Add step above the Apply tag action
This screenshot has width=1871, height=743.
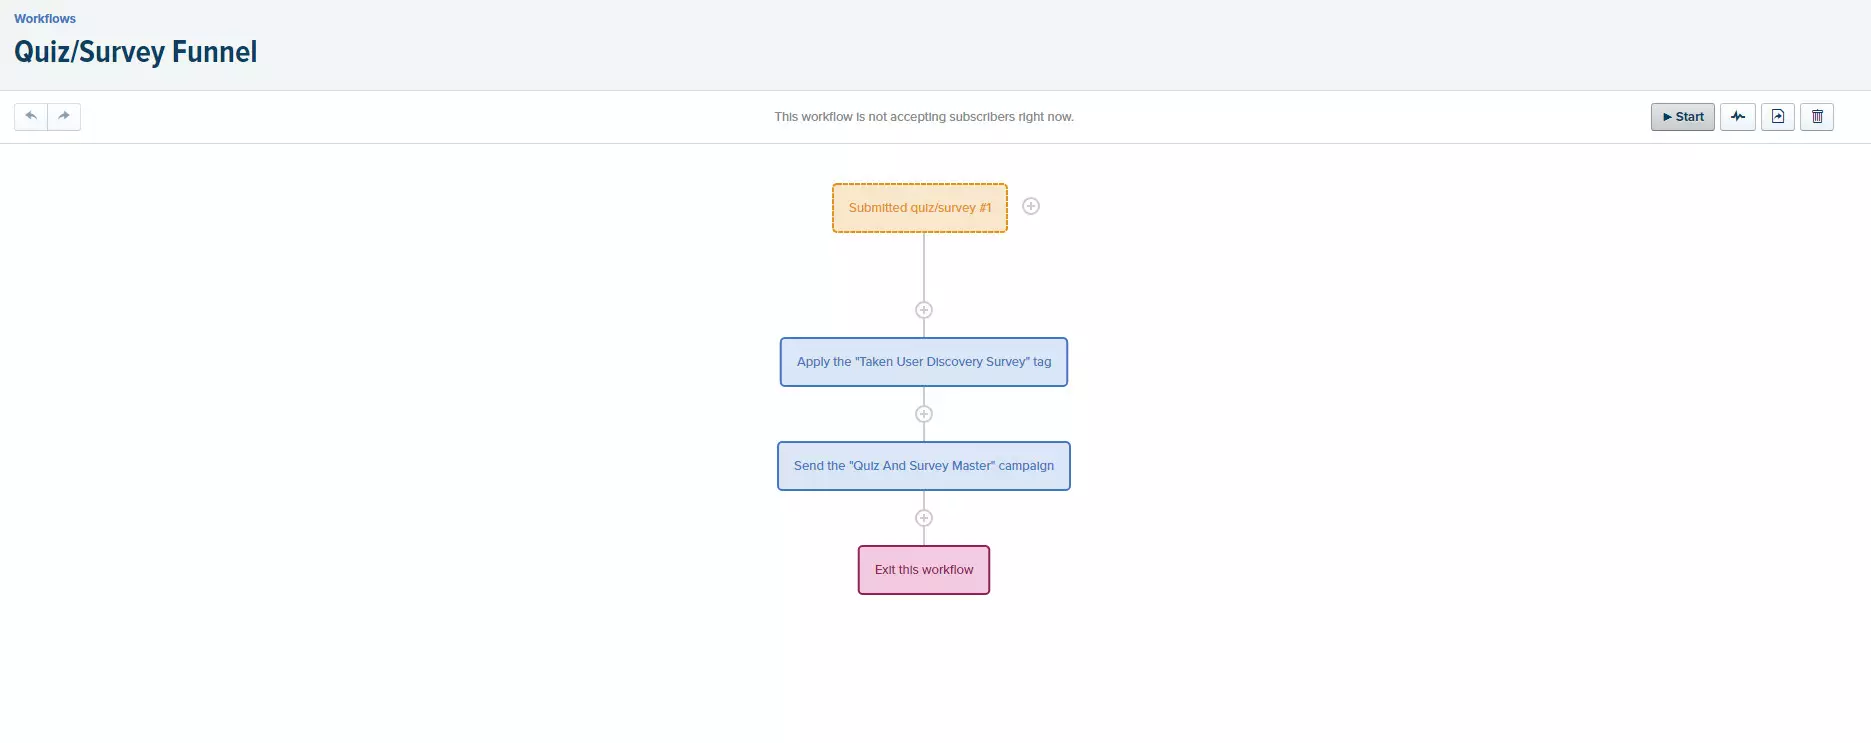click(x=924, y=310)
